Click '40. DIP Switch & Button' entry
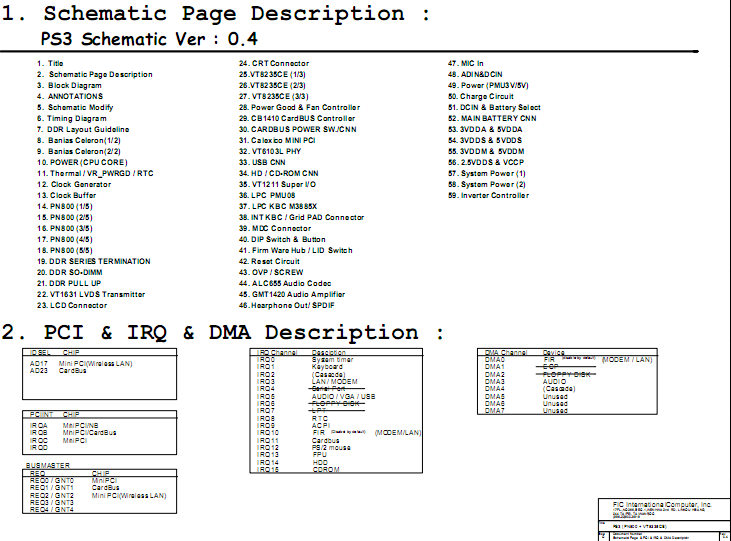 click(x=282, y=240)
